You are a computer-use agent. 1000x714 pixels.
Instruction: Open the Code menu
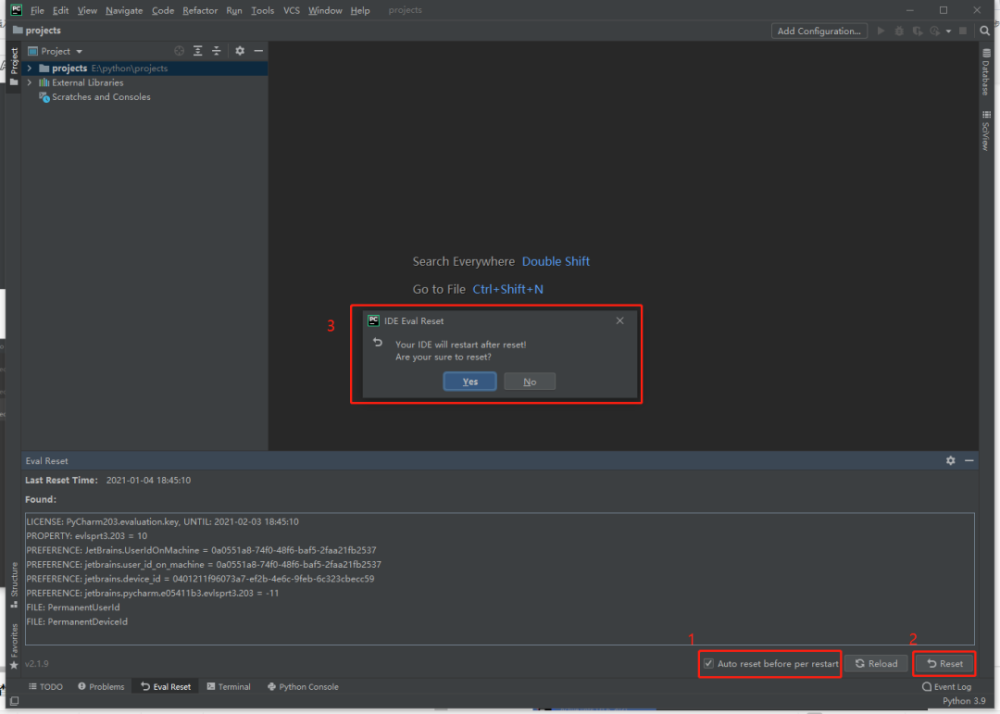[163, 10]
